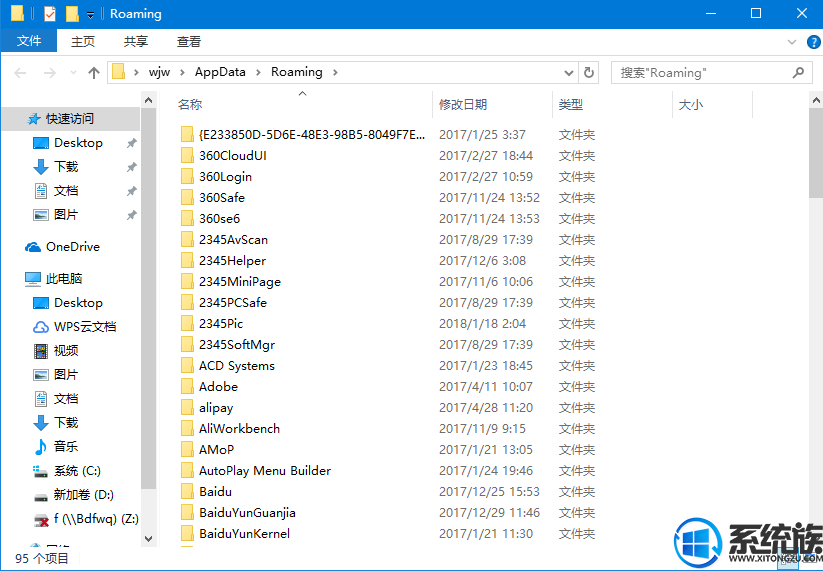Screen dimensions: 823x571
Task: Select the 360Login folder
Action: coord(225,177)
